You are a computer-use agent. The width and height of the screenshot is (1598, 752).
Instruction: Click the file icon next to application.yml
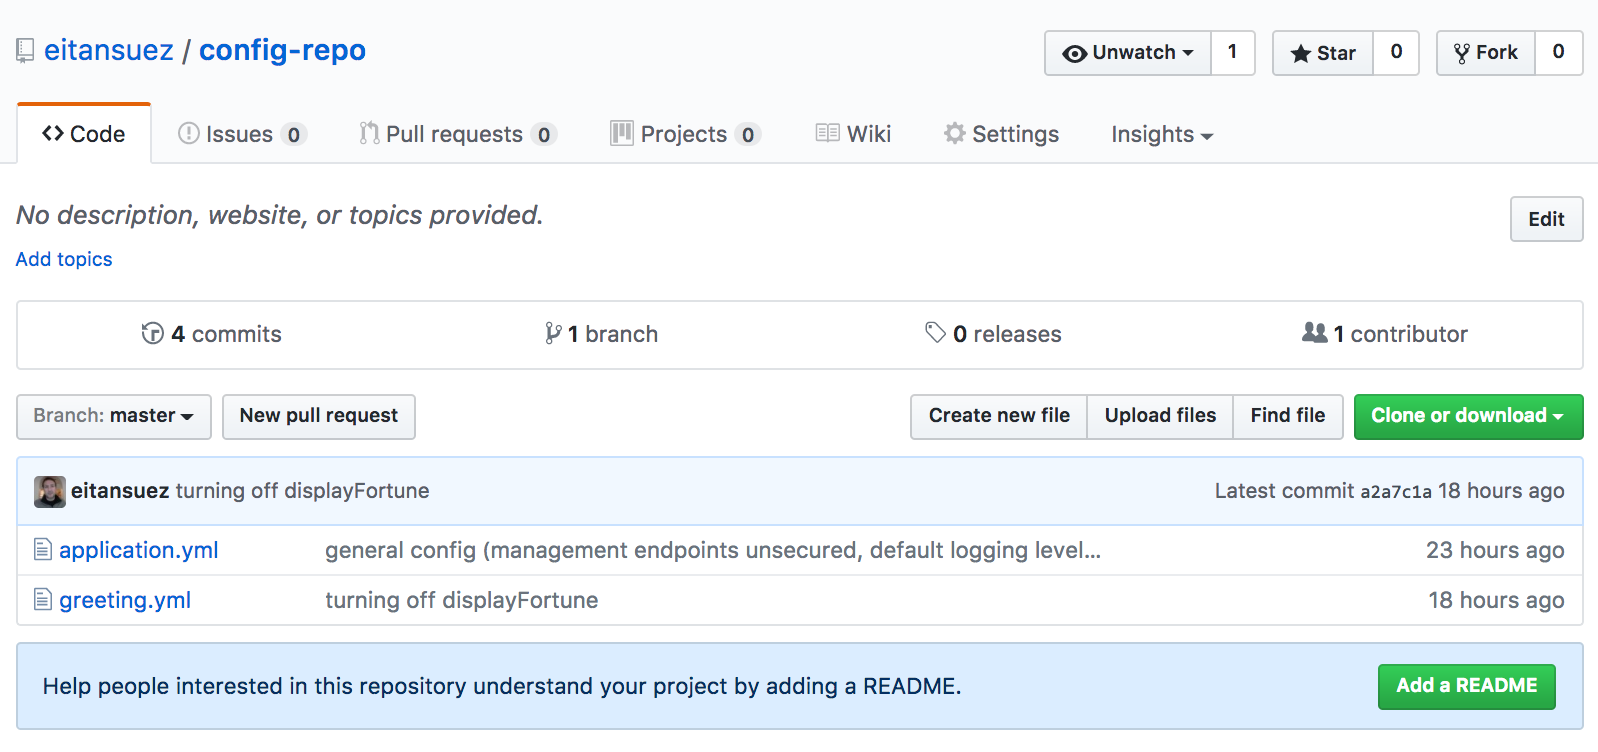click(43, 549)
